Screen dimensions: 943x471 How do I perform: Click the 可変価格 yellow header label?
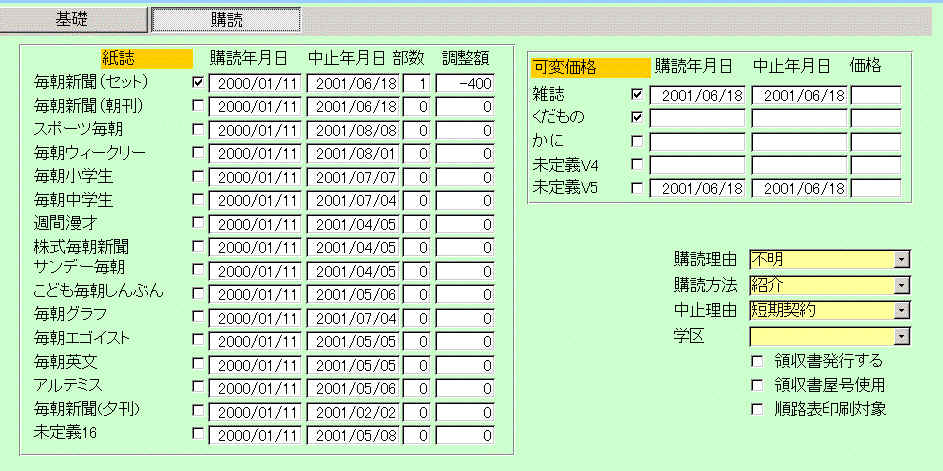coord(591,67)
